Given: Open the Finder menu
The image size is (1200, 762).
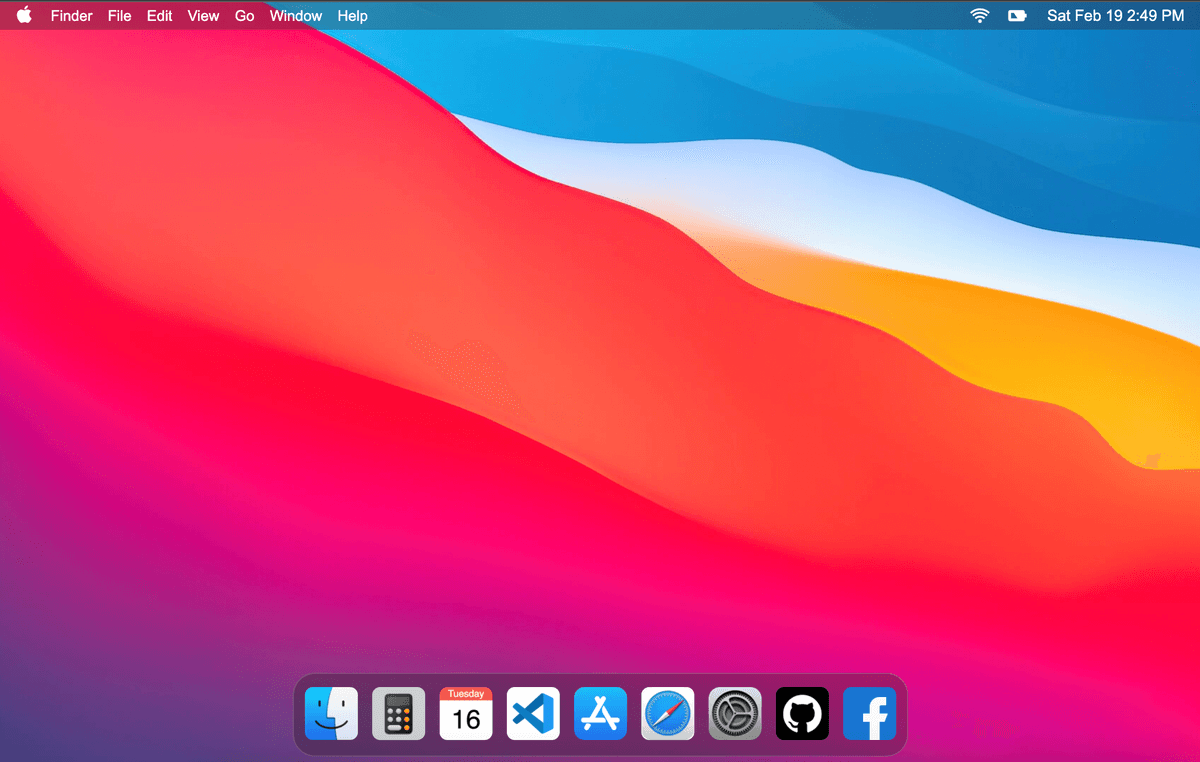Looking at the screenshot, I should coord(71,15).
